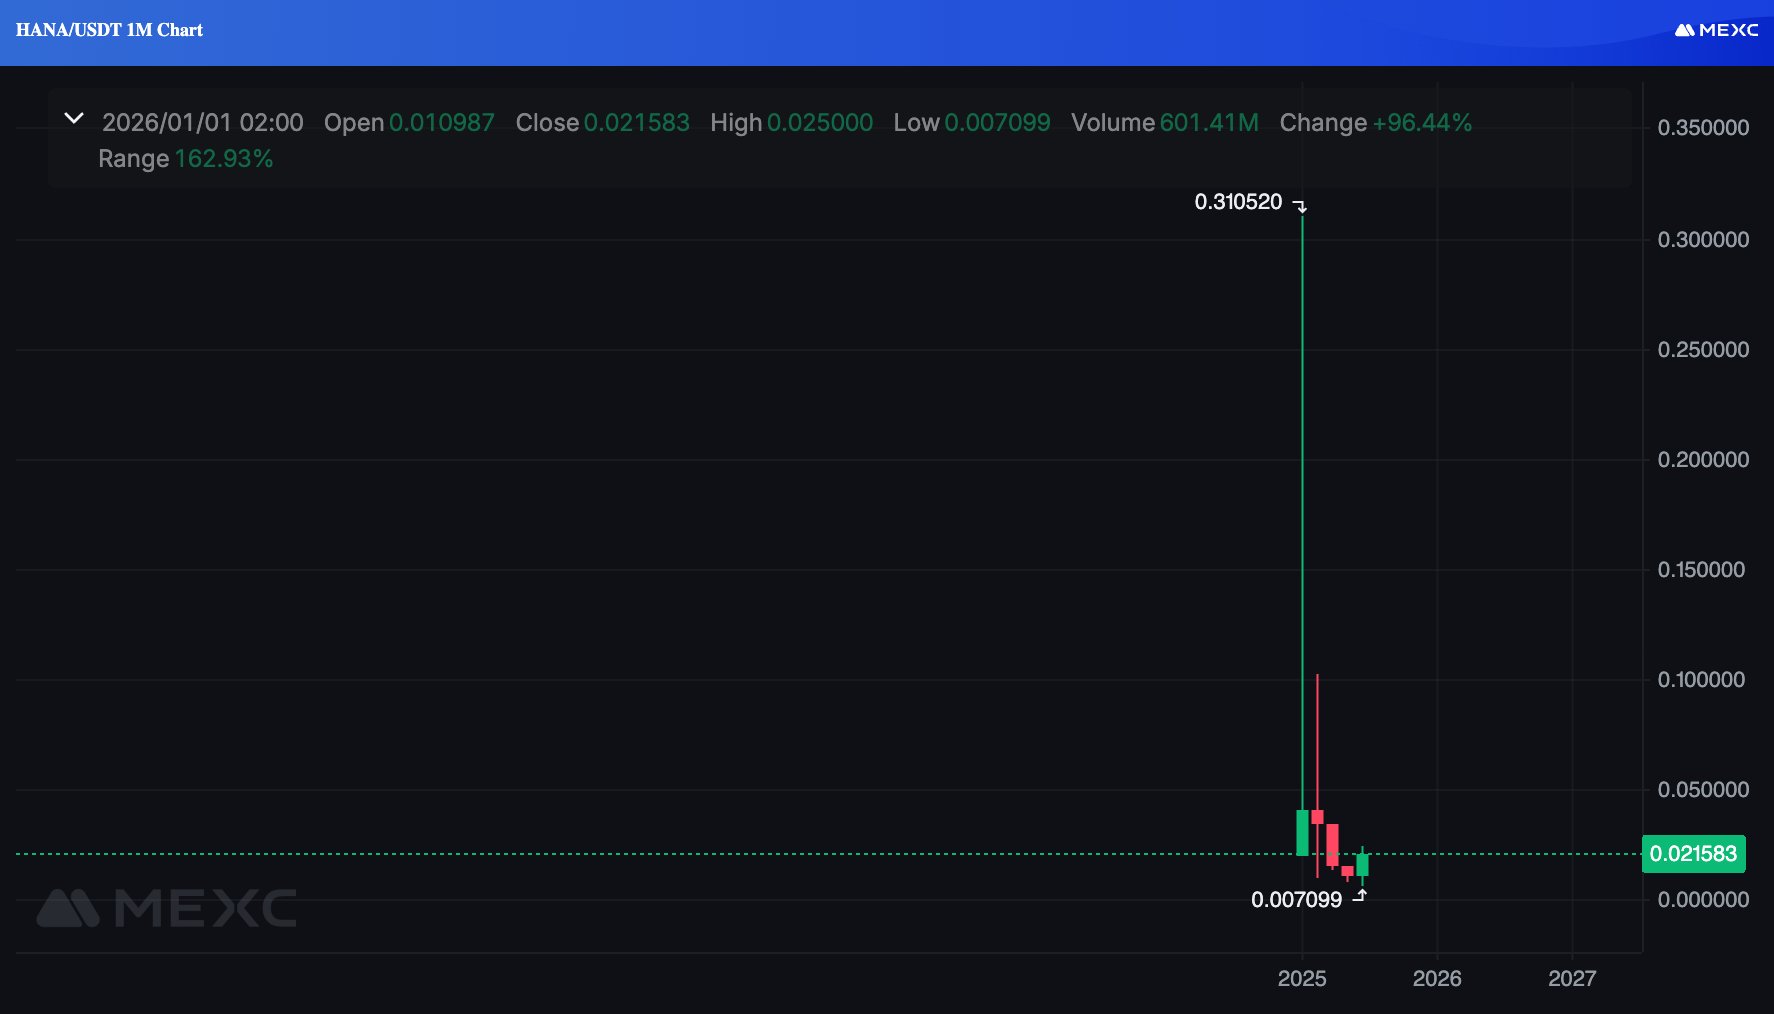Image resolution: width=1774 pixels, height=1014 pixels.
Task: Click the current price tag 0.021583
Action: point(1693,854)
